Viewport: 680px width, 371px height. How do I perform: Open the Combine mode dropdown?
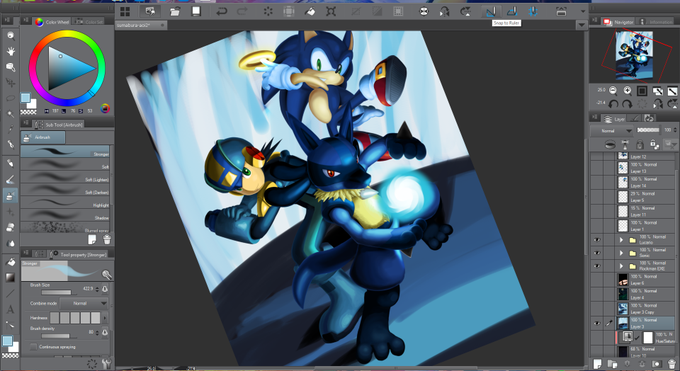(84, 303)
